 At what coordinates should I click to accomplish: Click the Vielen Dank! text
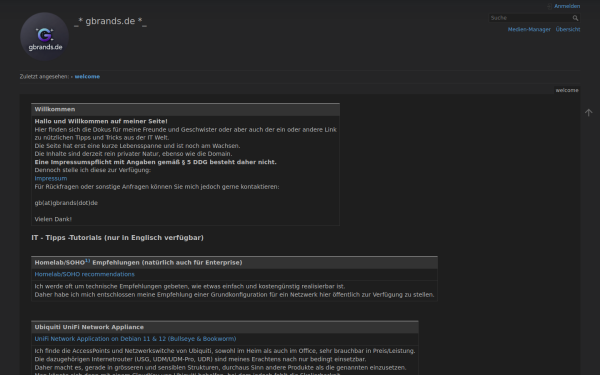[x=53, y=219]
